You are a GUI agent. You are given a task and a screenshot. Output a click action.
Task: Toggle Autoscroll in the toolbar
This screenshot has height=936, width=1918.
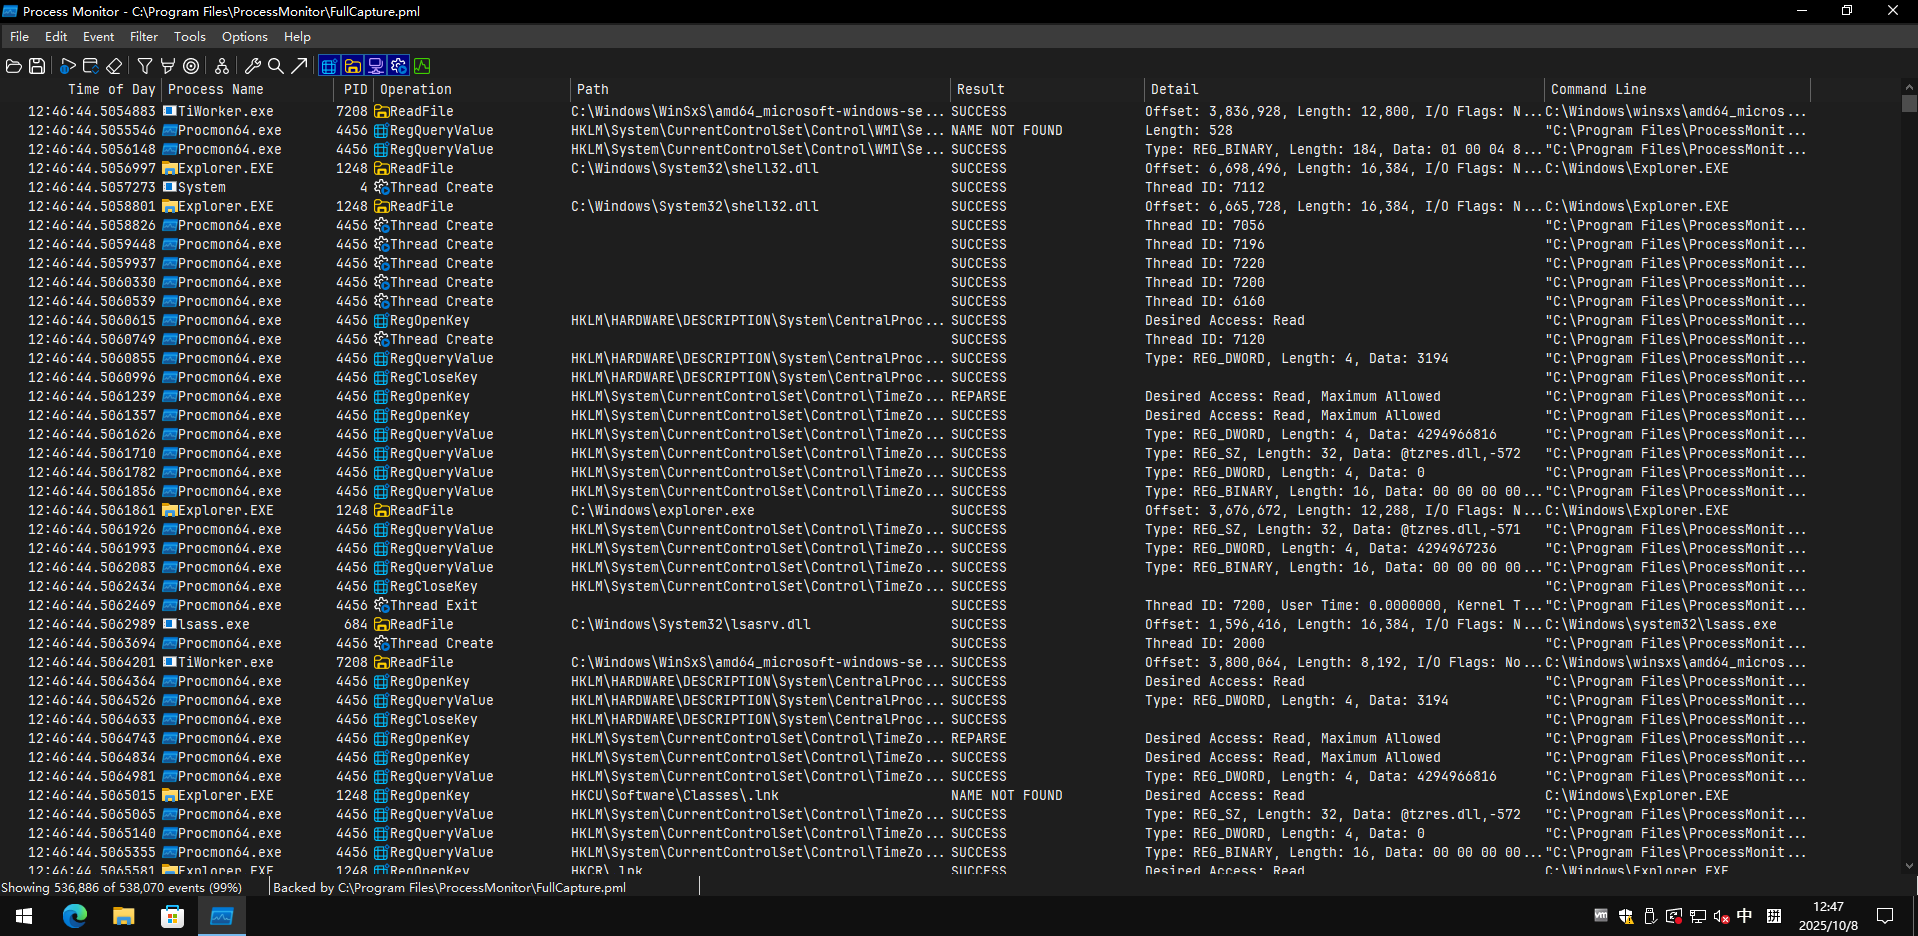pos(90,66)
